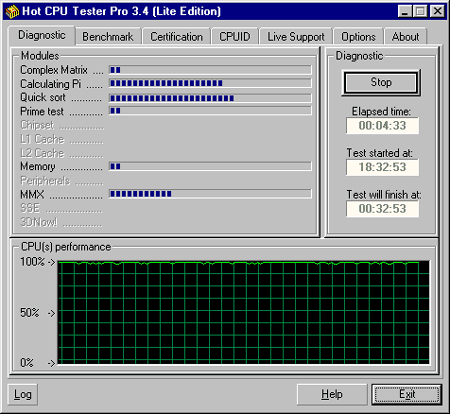Open the Benchmark tab

click(108, 37)
